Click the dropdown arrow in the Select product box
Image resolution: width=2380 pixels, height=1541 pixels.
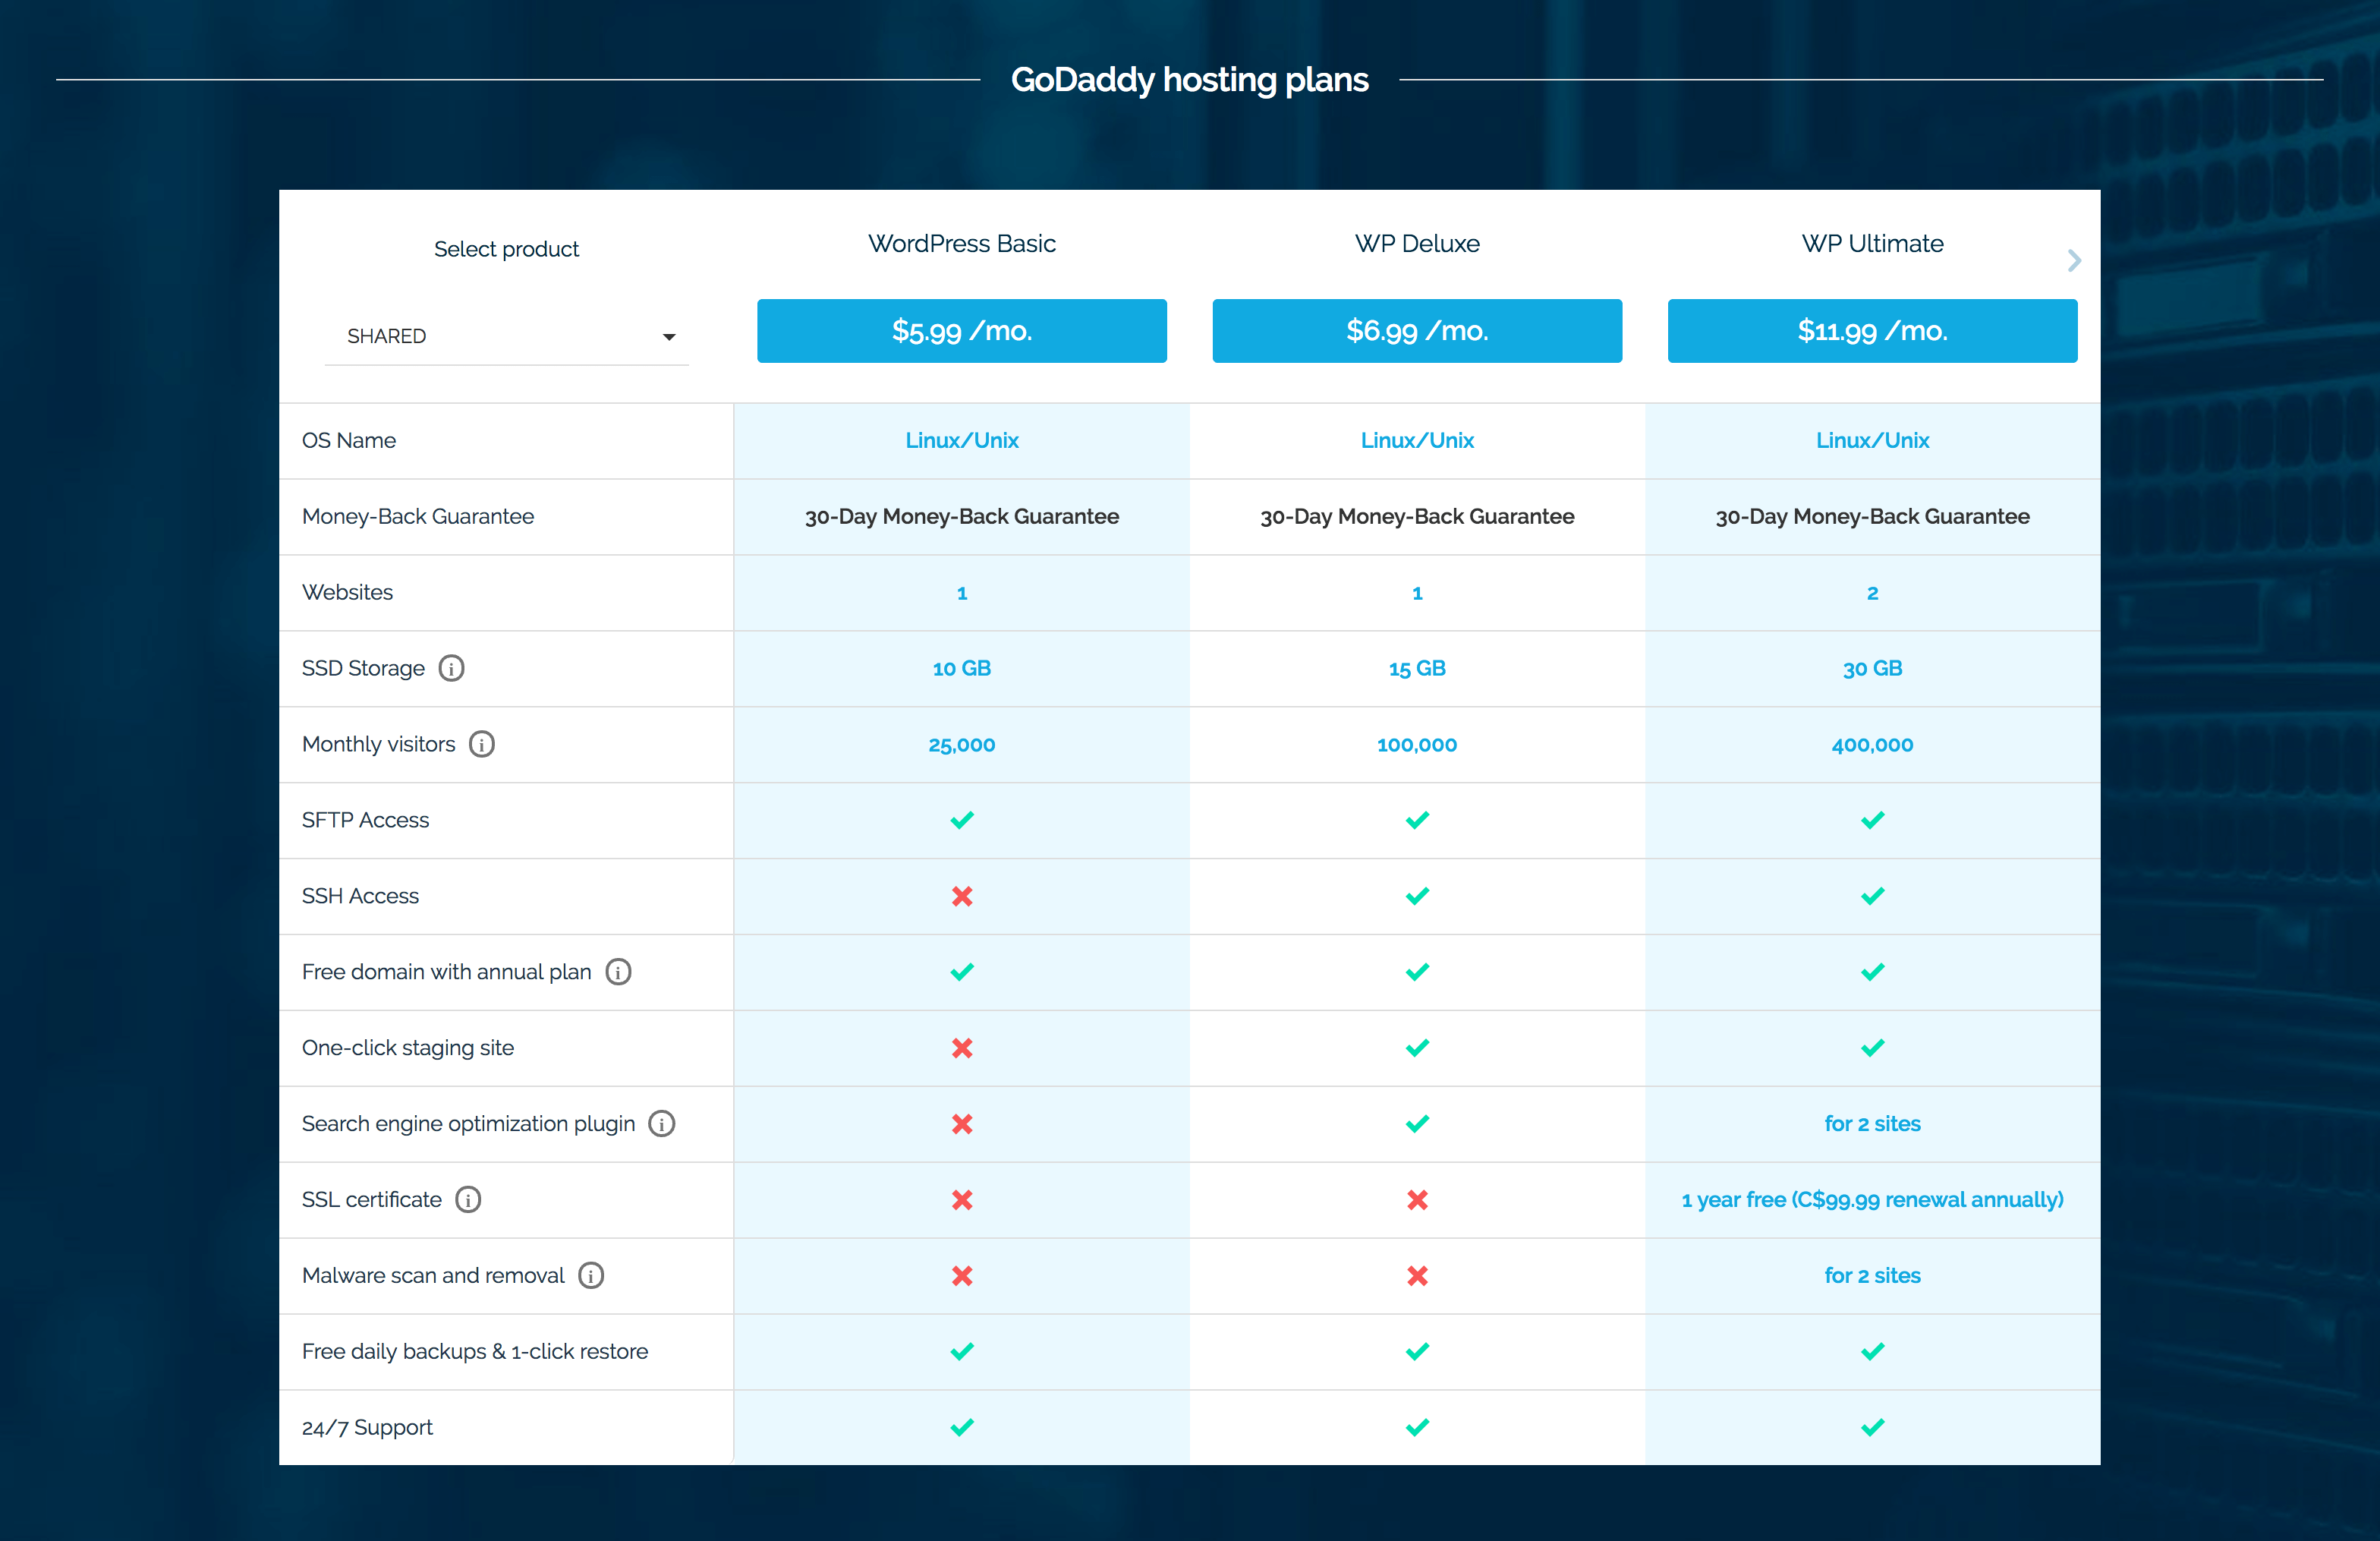tap(669, 337)
